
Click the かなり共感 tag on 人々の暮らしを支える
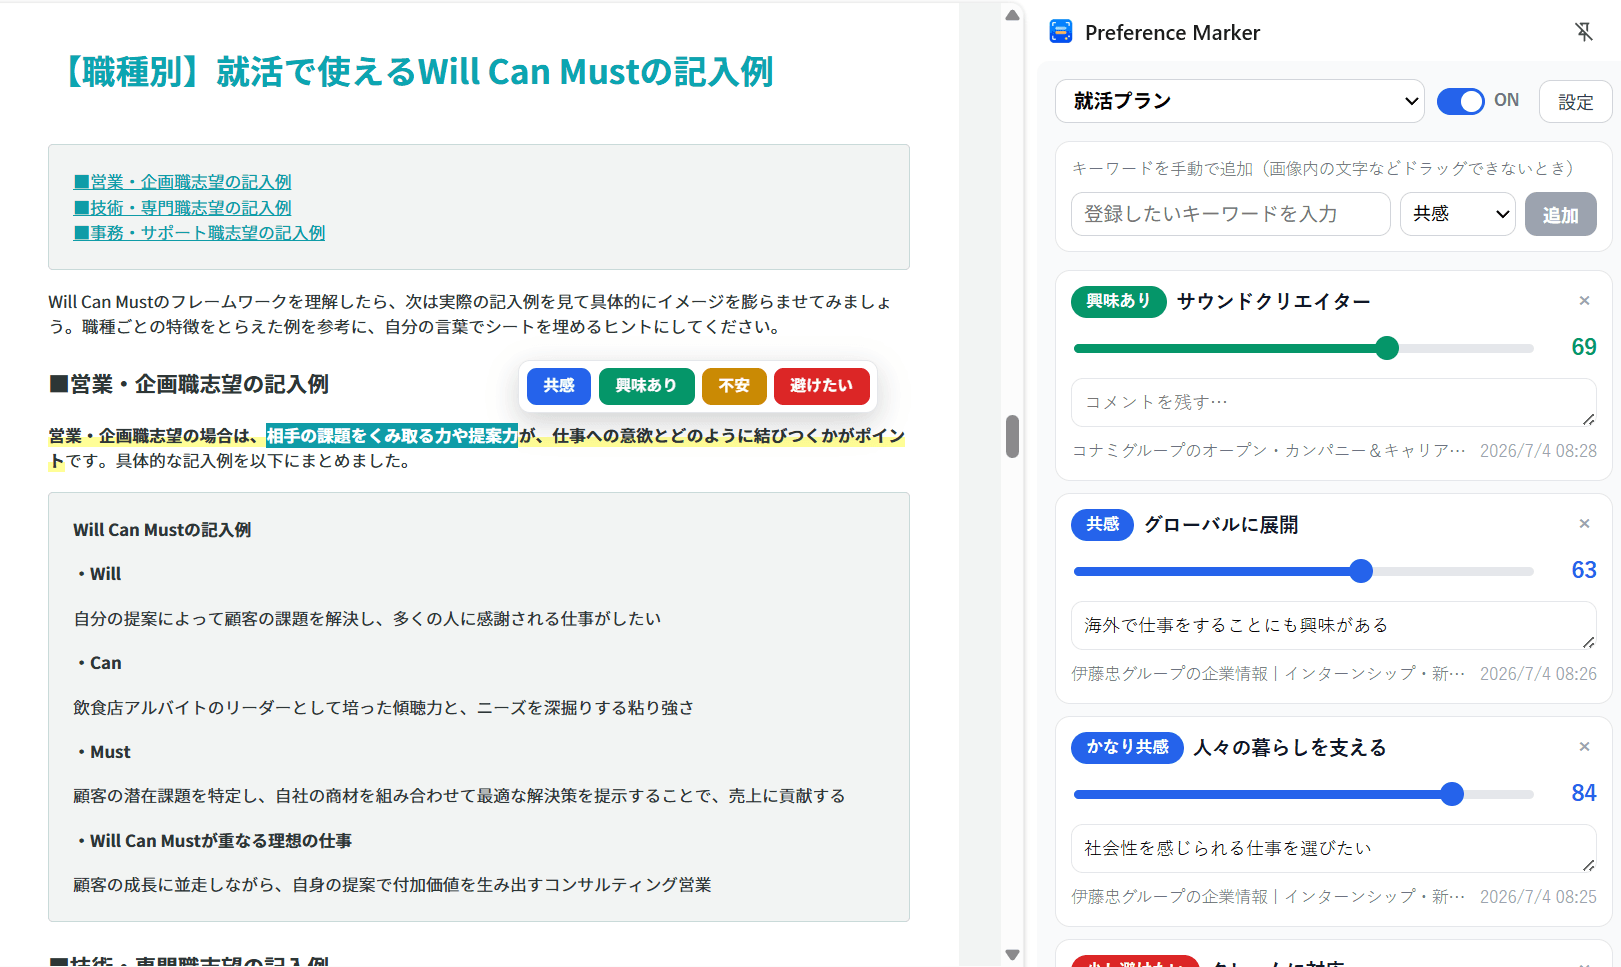[x=1127, y=747]
